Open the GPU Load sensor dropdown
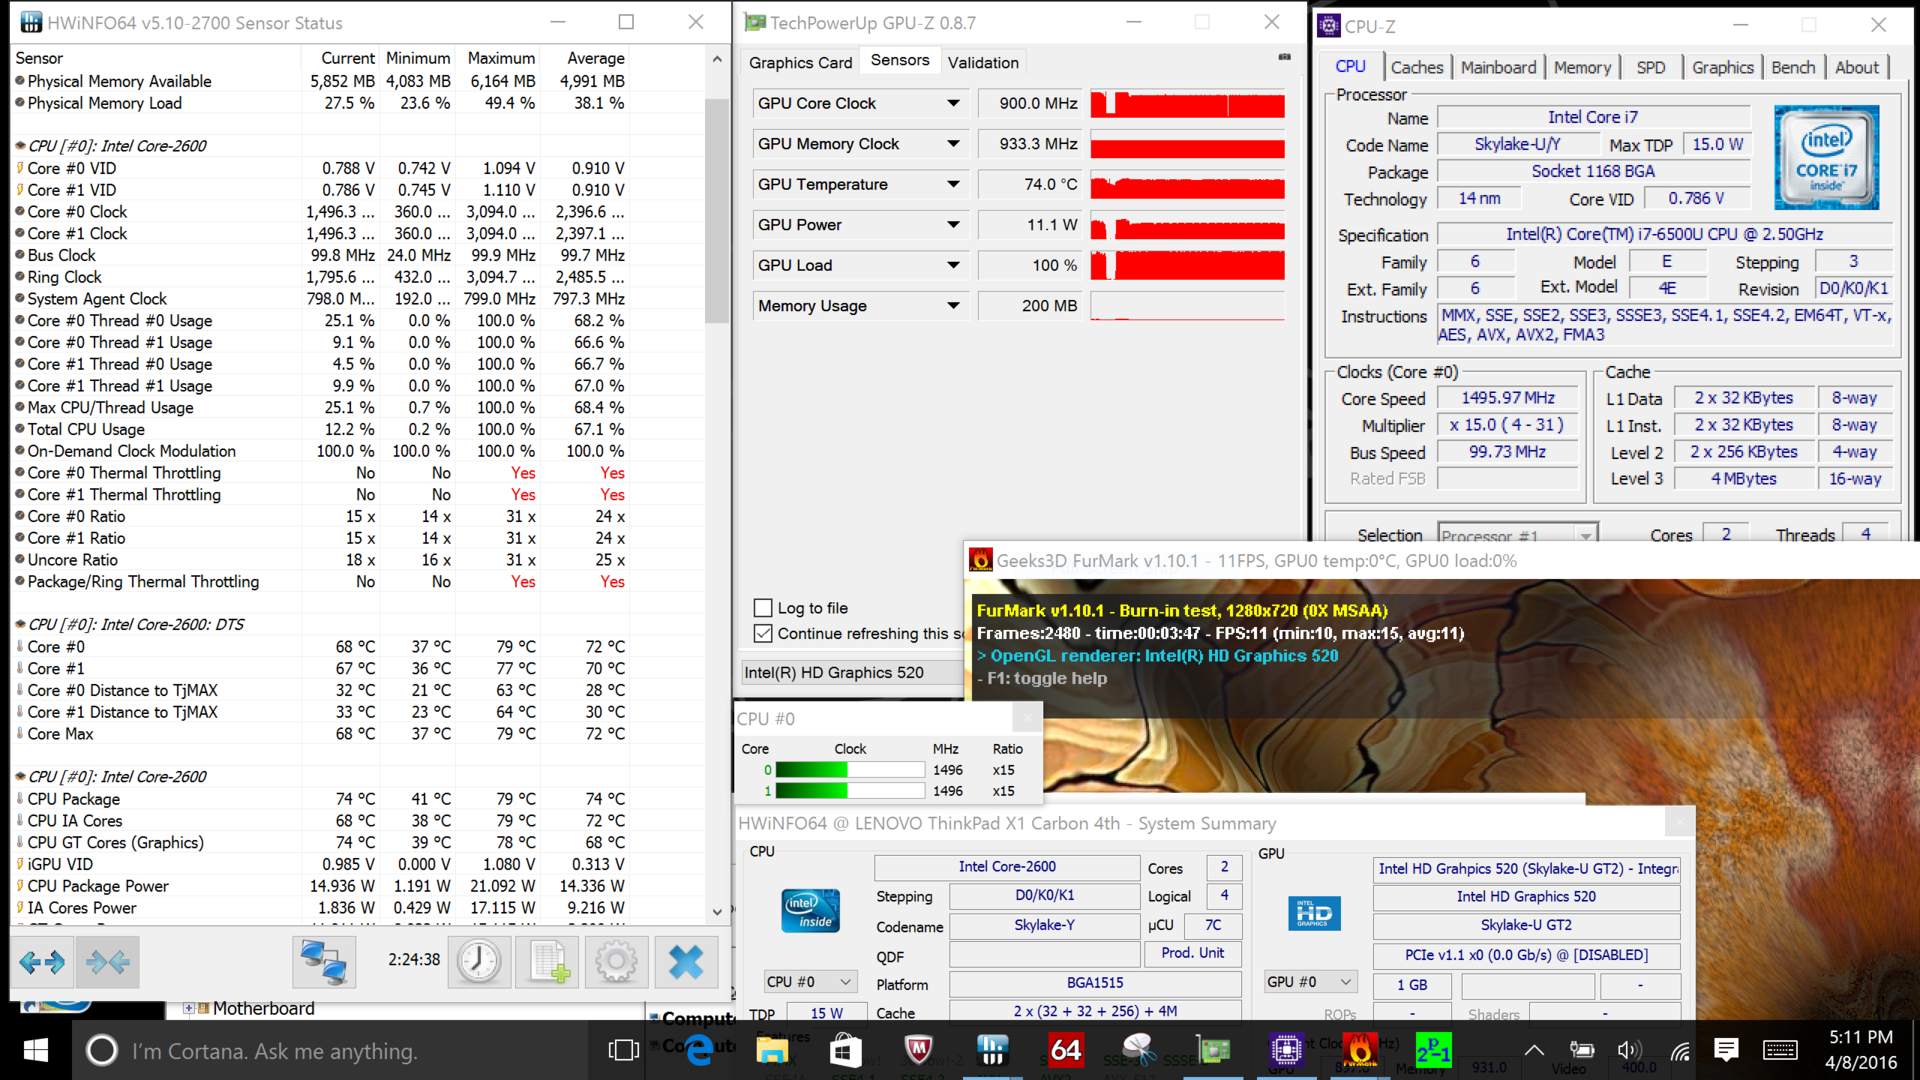The width and height of the screenshot is (1920, 1080). [953, 265]
